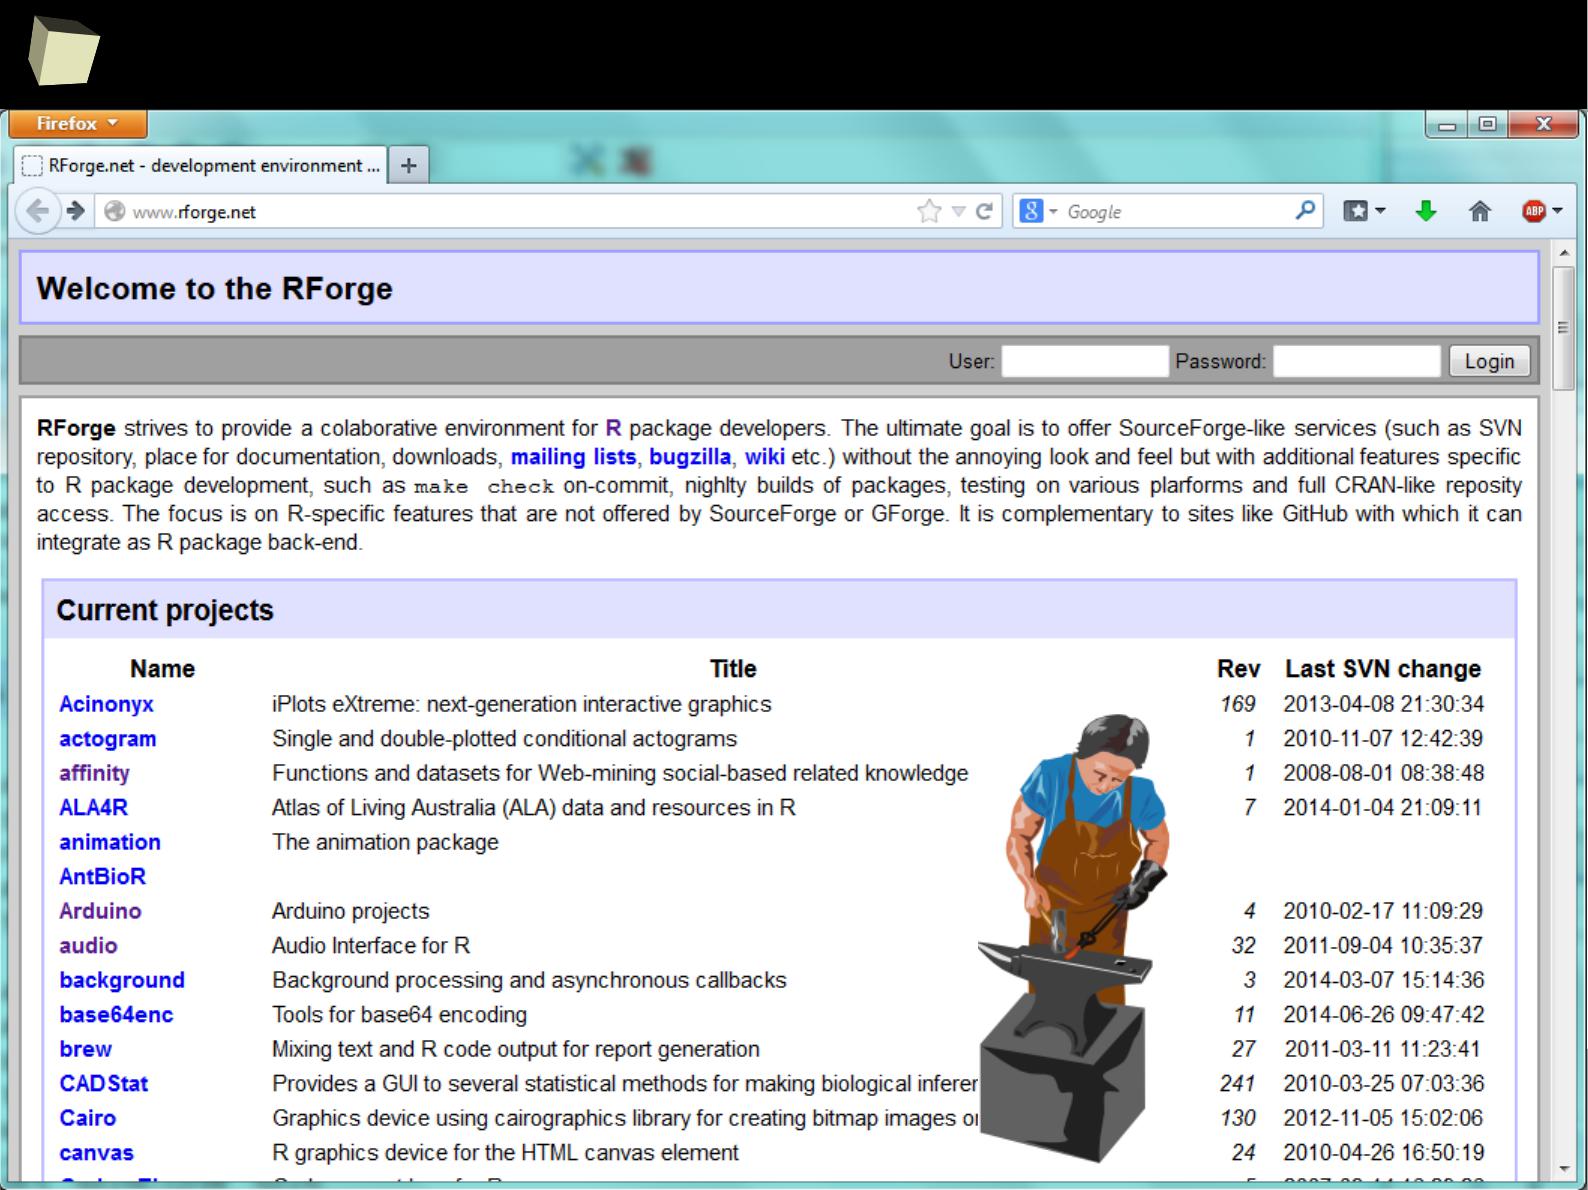Click the site identity globe icon

pos(115,211)
